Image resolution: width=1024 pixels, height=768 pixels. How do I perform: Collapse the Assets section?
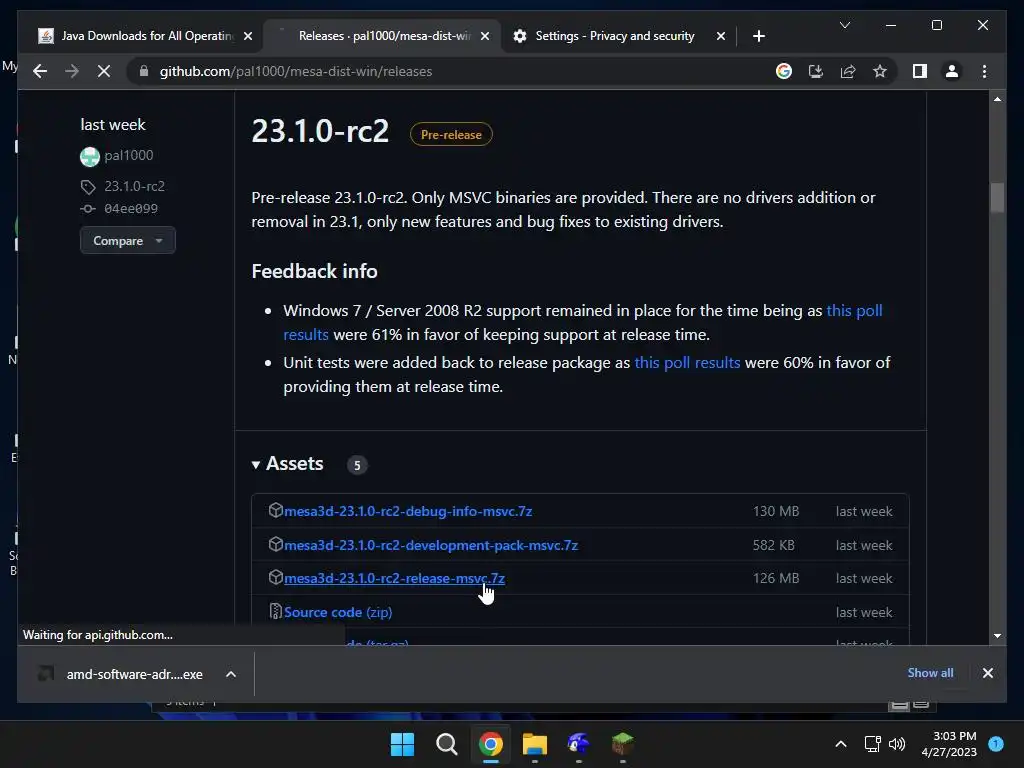point(287,464)
